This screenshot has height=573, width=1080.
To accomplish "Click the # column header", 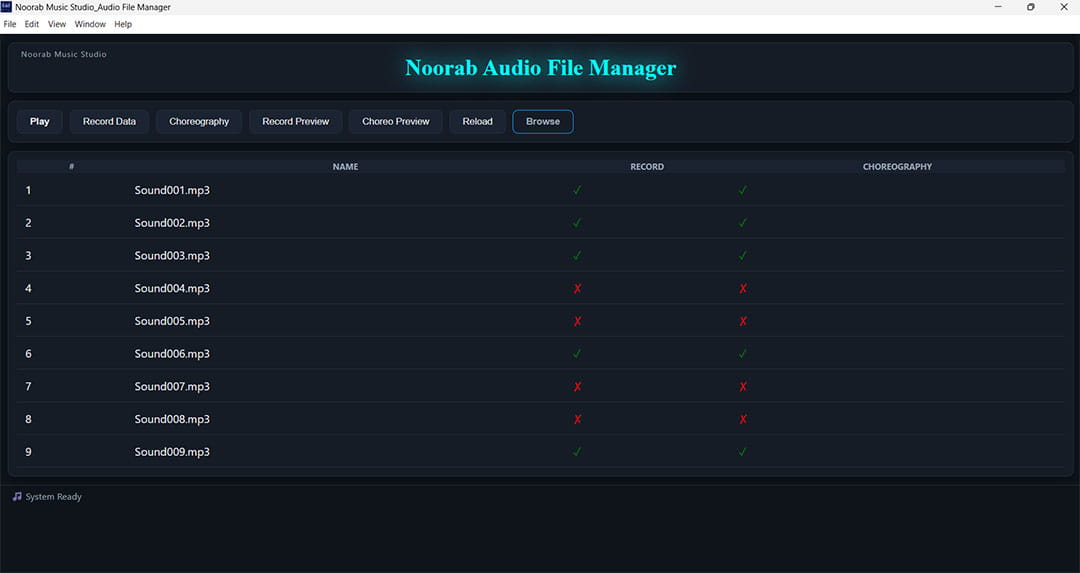I will [72, 167].
